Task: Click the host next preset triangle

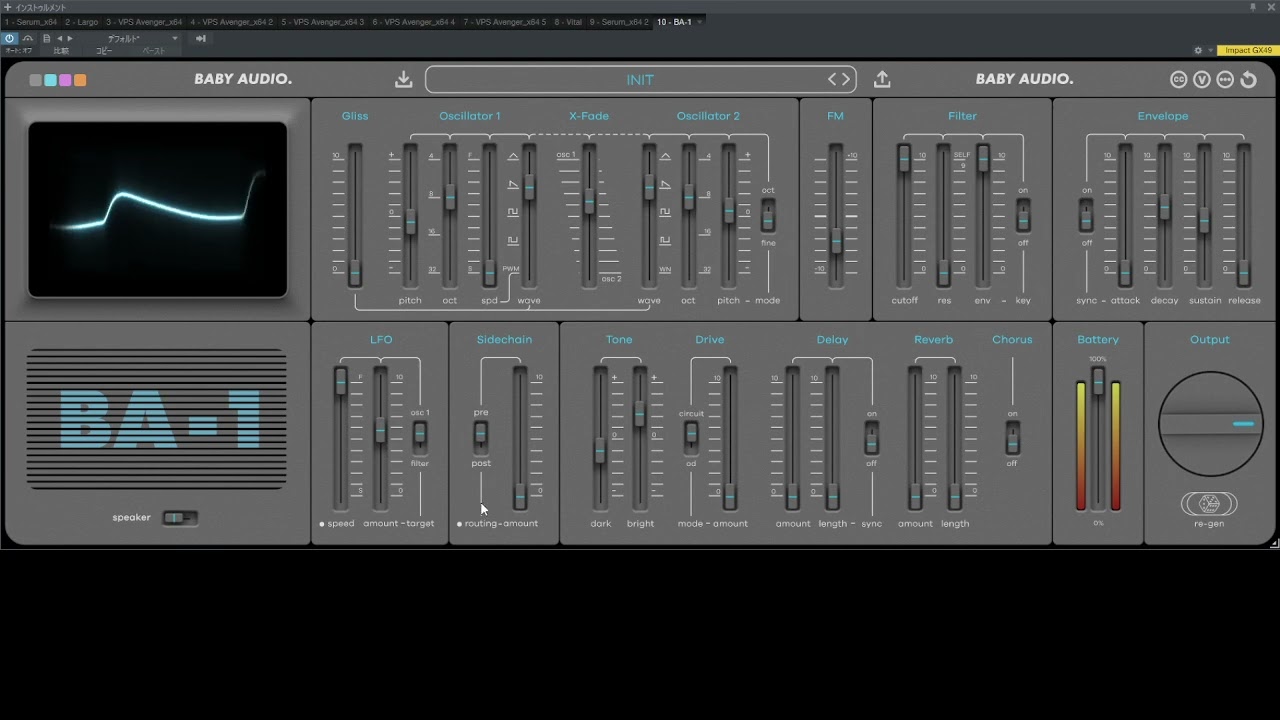Action: 69,38
